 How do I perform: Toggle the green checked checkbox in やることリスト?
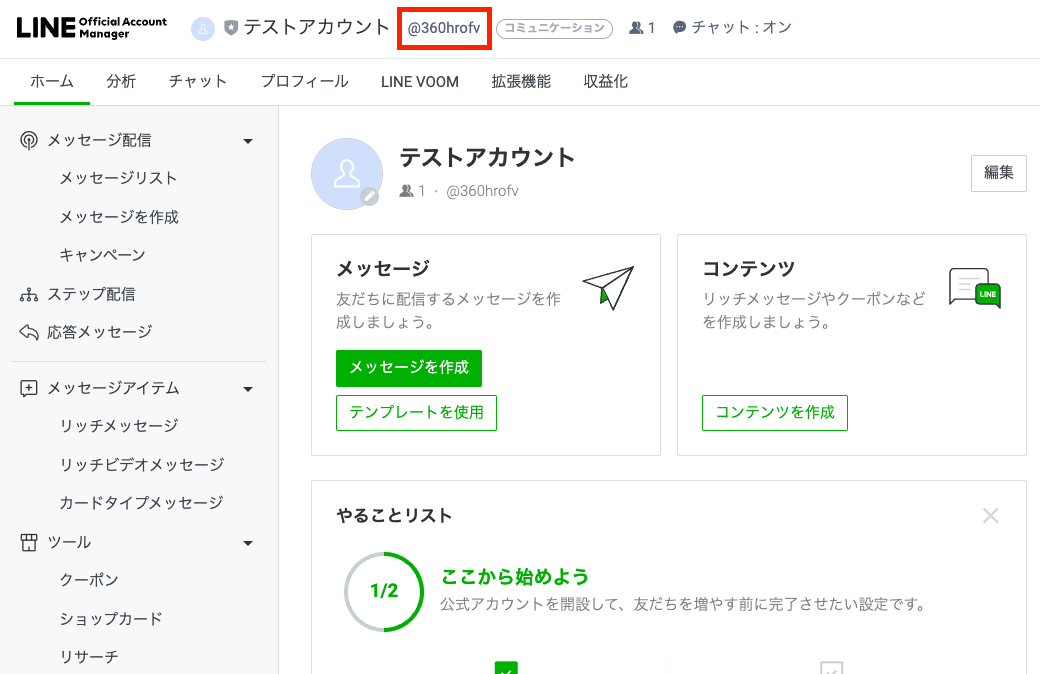(506, 667)
